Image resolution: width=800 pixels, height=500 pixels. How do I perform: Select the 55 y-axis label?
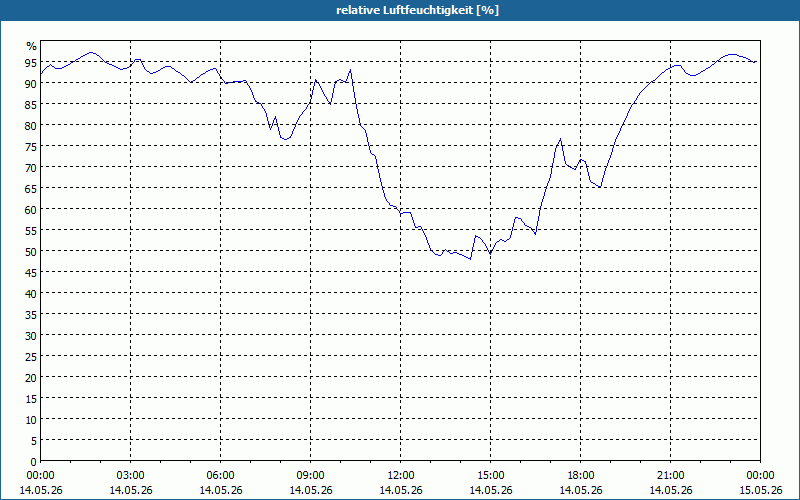pos(31,231)
